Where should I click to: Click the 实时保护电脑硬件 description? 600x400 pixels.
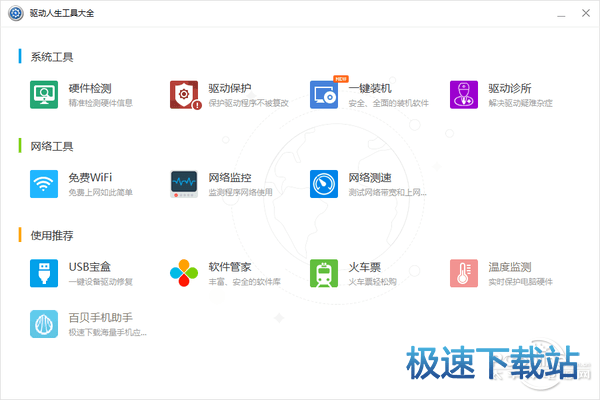click(x=520, y=282)
